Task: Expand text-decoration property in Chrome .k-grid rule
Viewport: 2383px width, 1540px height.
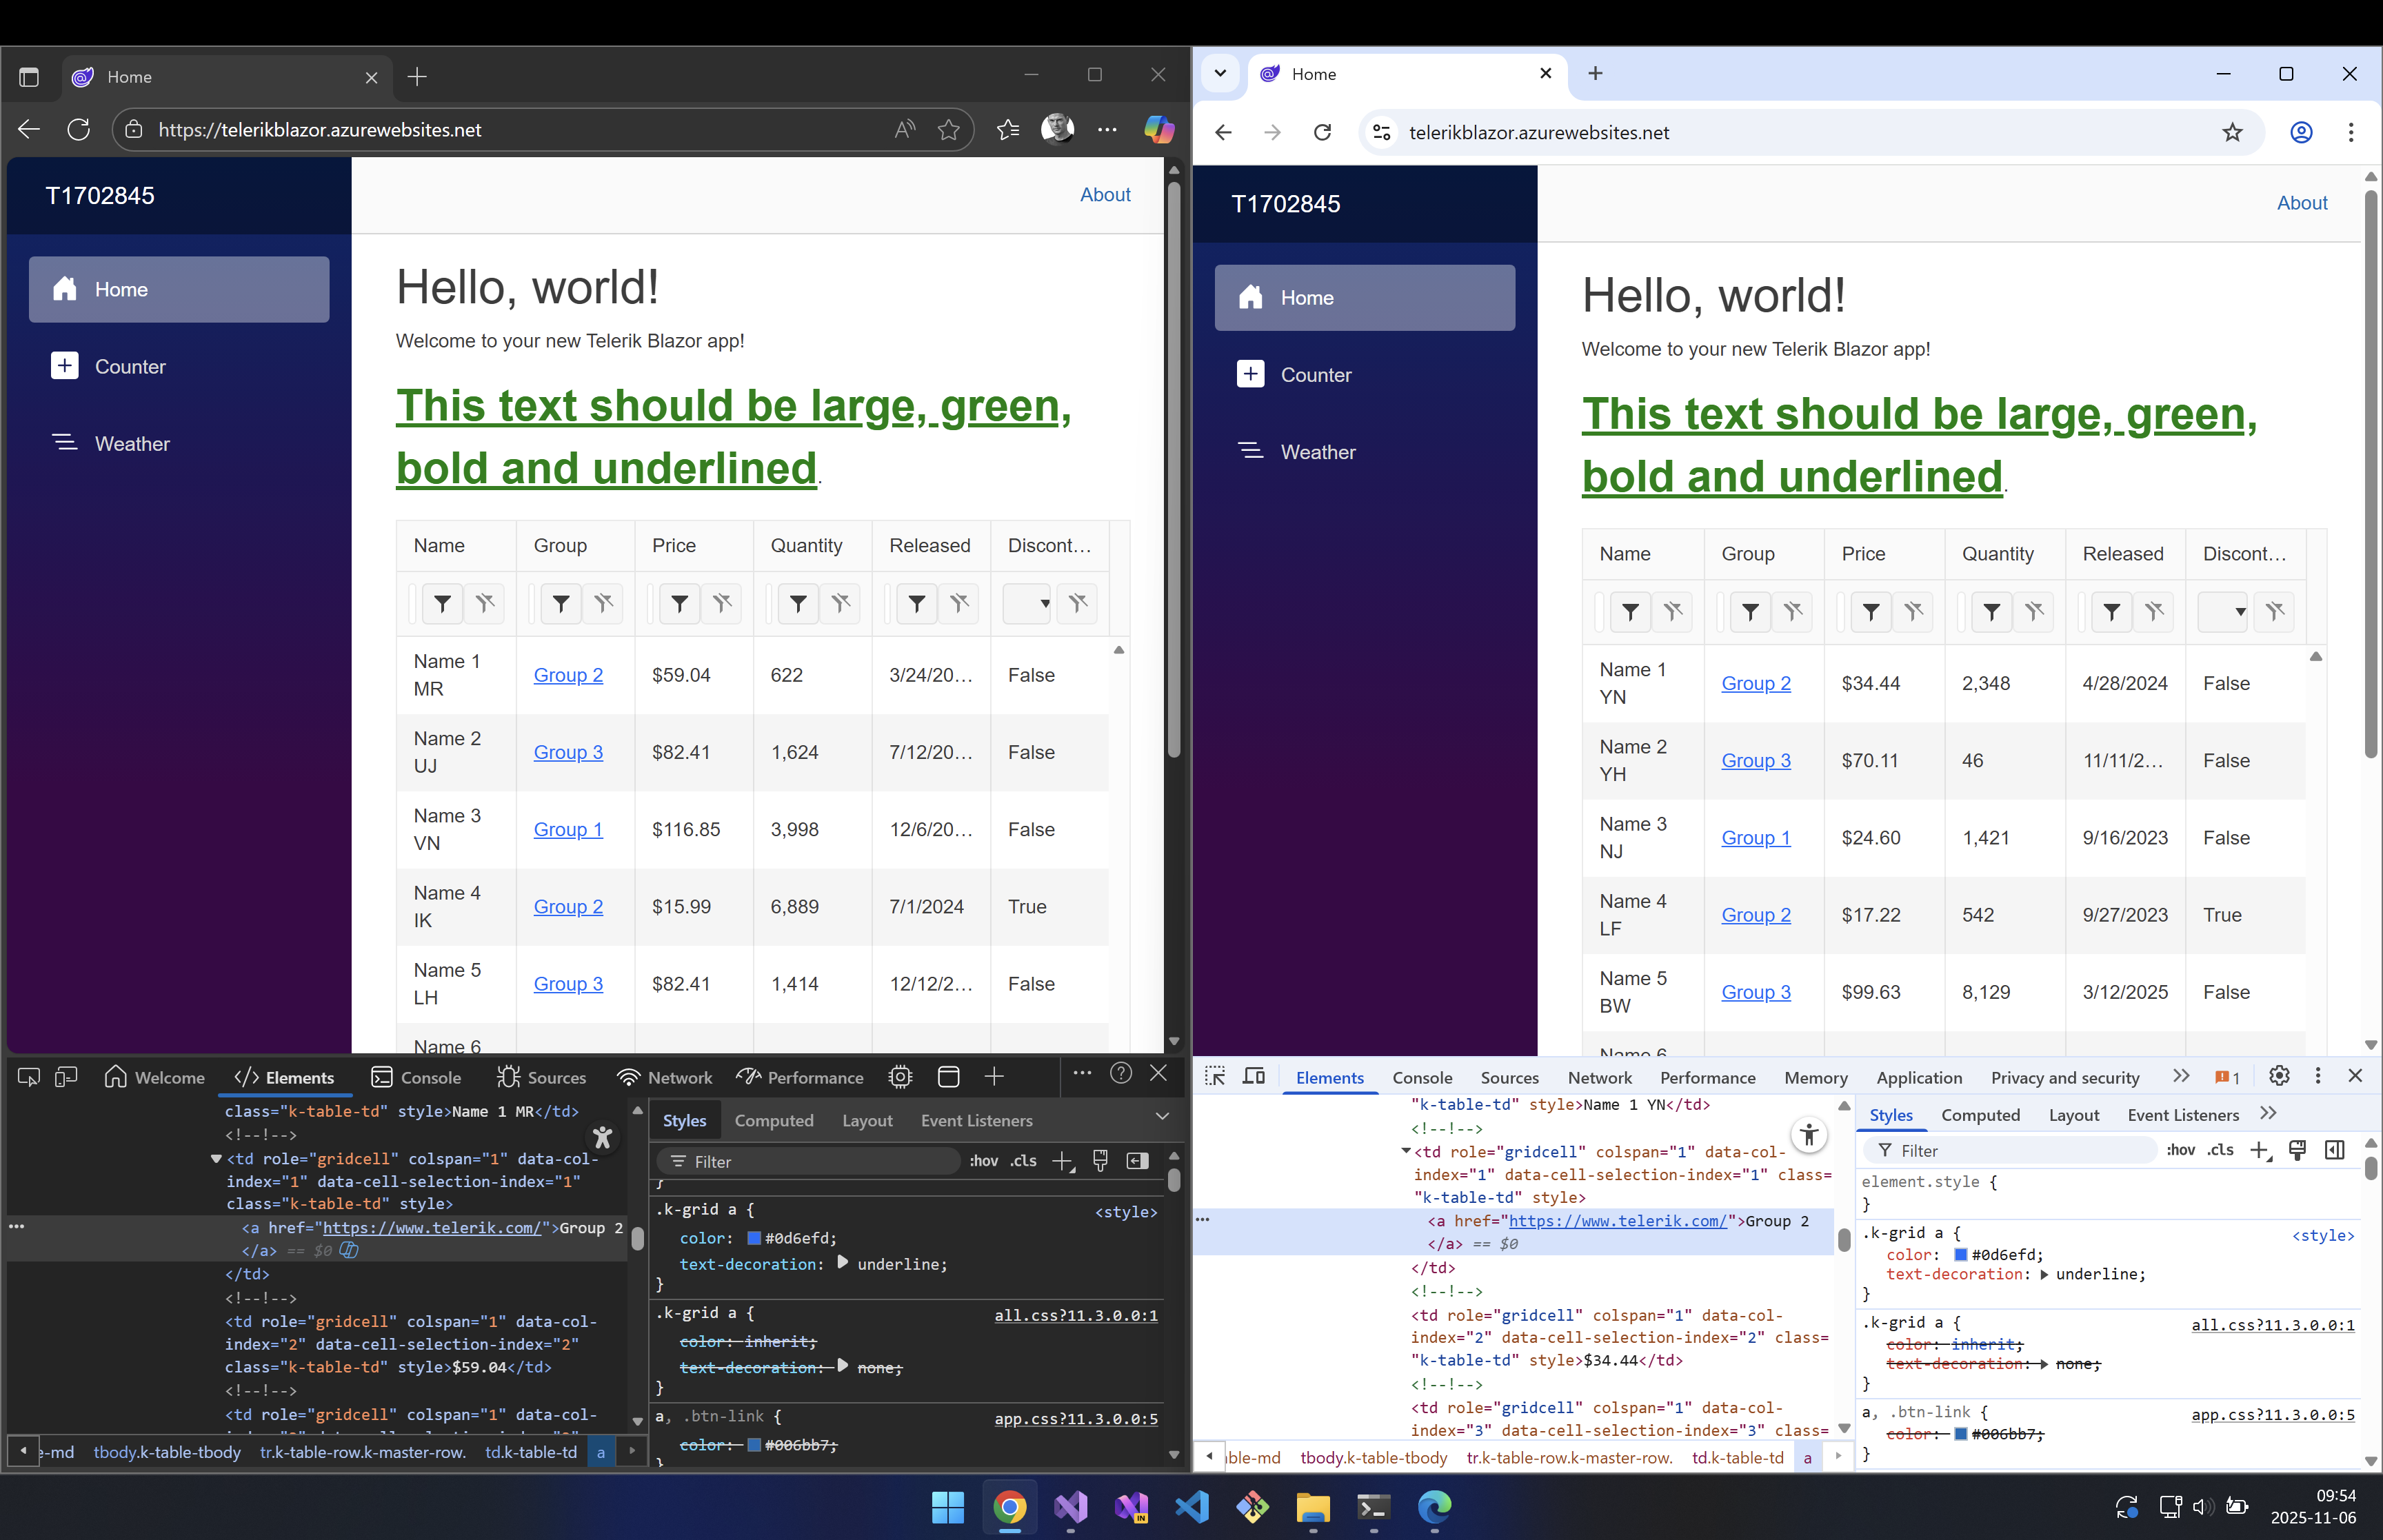Action: 2043,1275
